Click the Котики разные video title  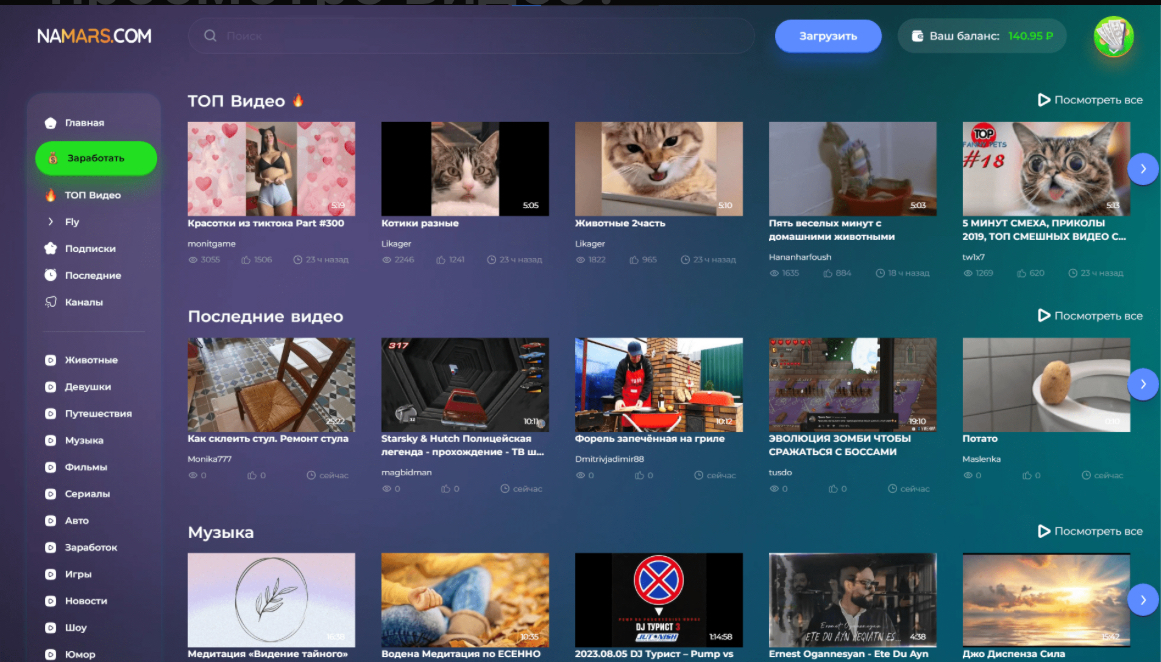pyautogui.click(x=420, y=223)
